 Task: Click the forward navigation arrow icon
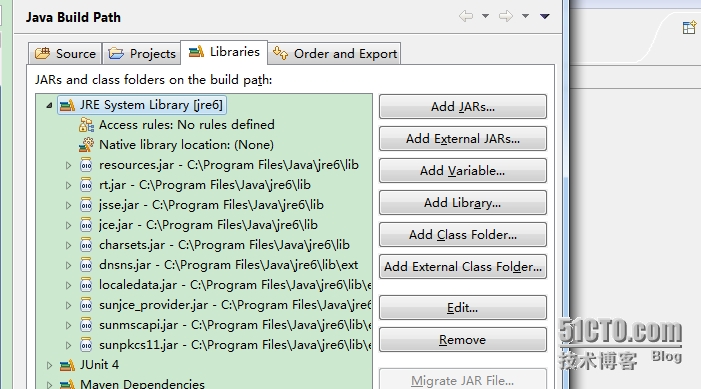506,17
